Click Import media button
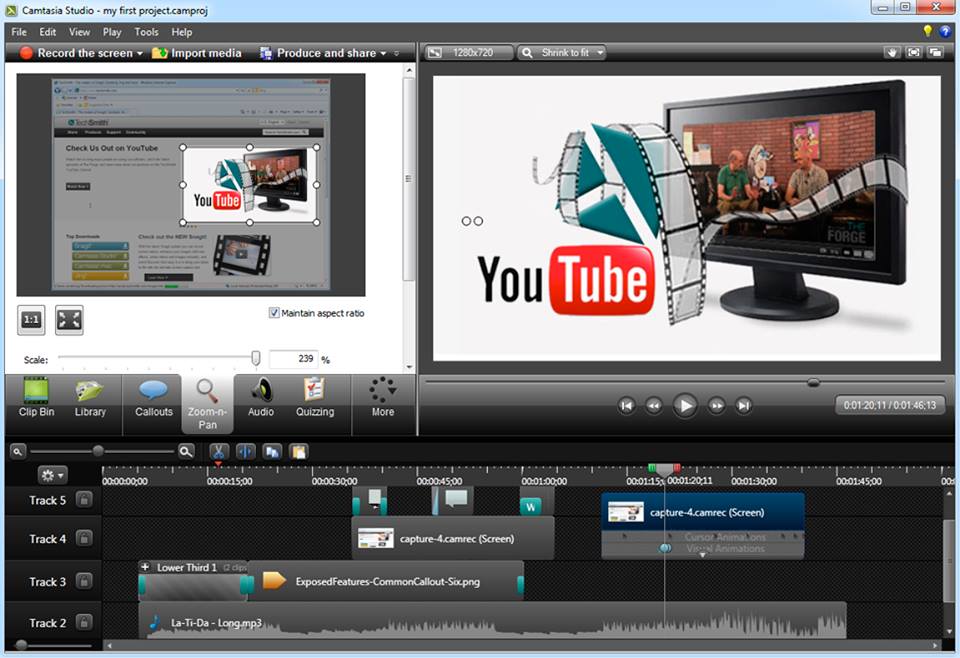Screen dimensions: 960x658 pos(197,53)
